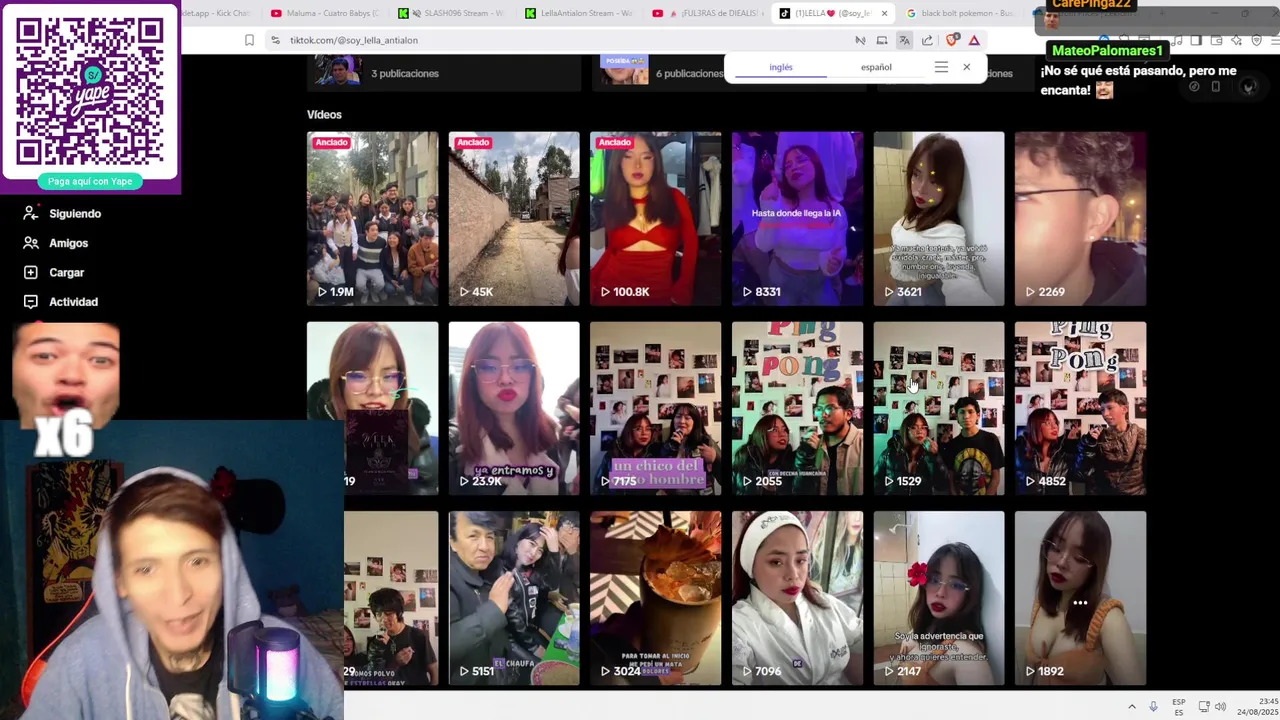The width and height of the screenshot is (1280, 720).
Task: Click the microphone icon in system tray
Action: point(1153,707)
